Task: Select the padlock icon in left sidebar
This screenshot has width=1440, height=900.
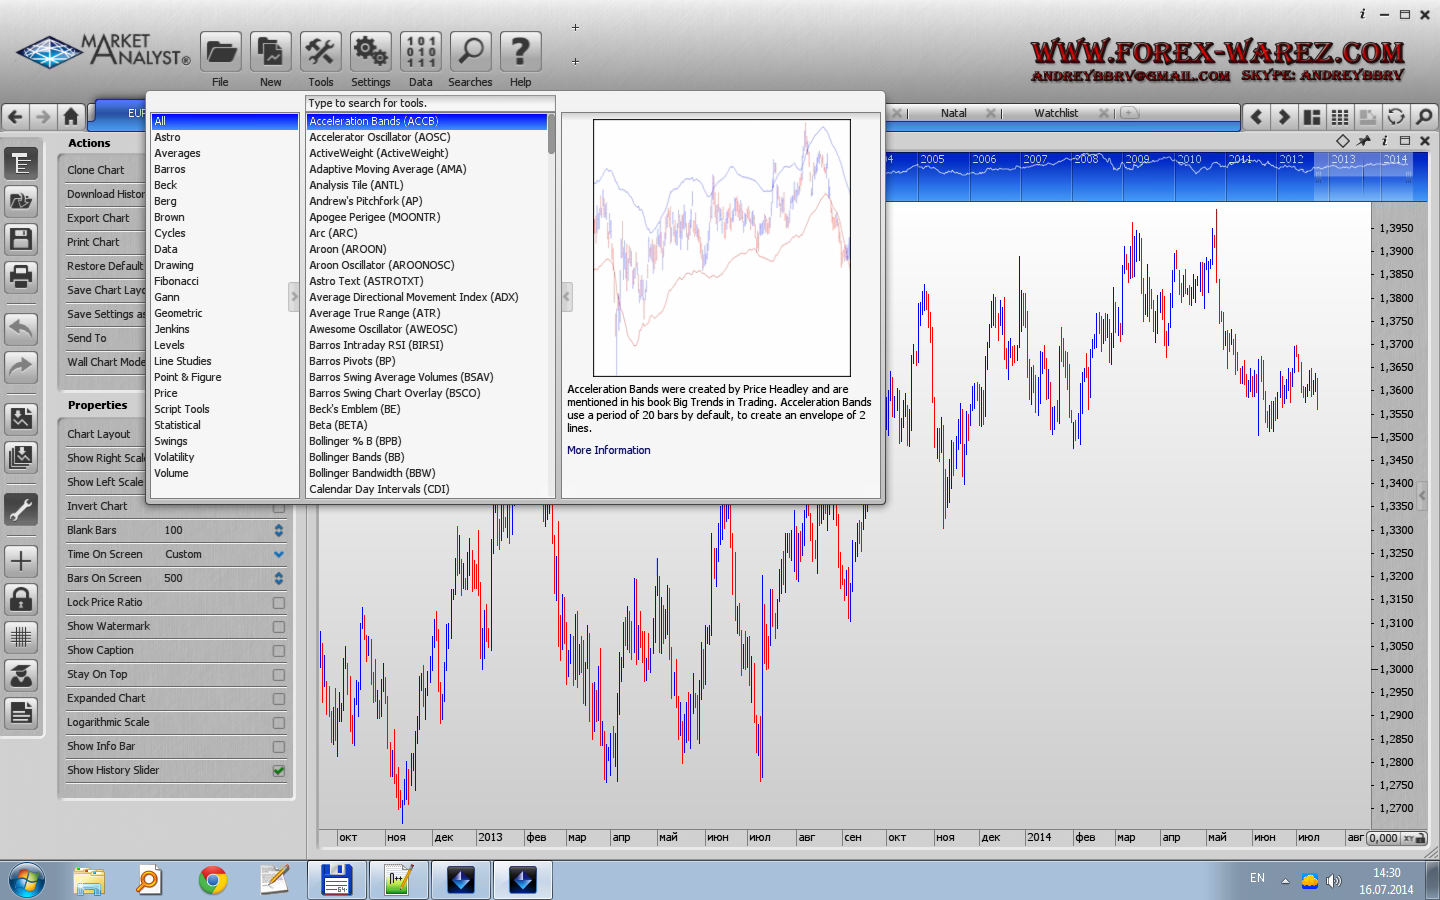Action: click(x=21, y=600)
